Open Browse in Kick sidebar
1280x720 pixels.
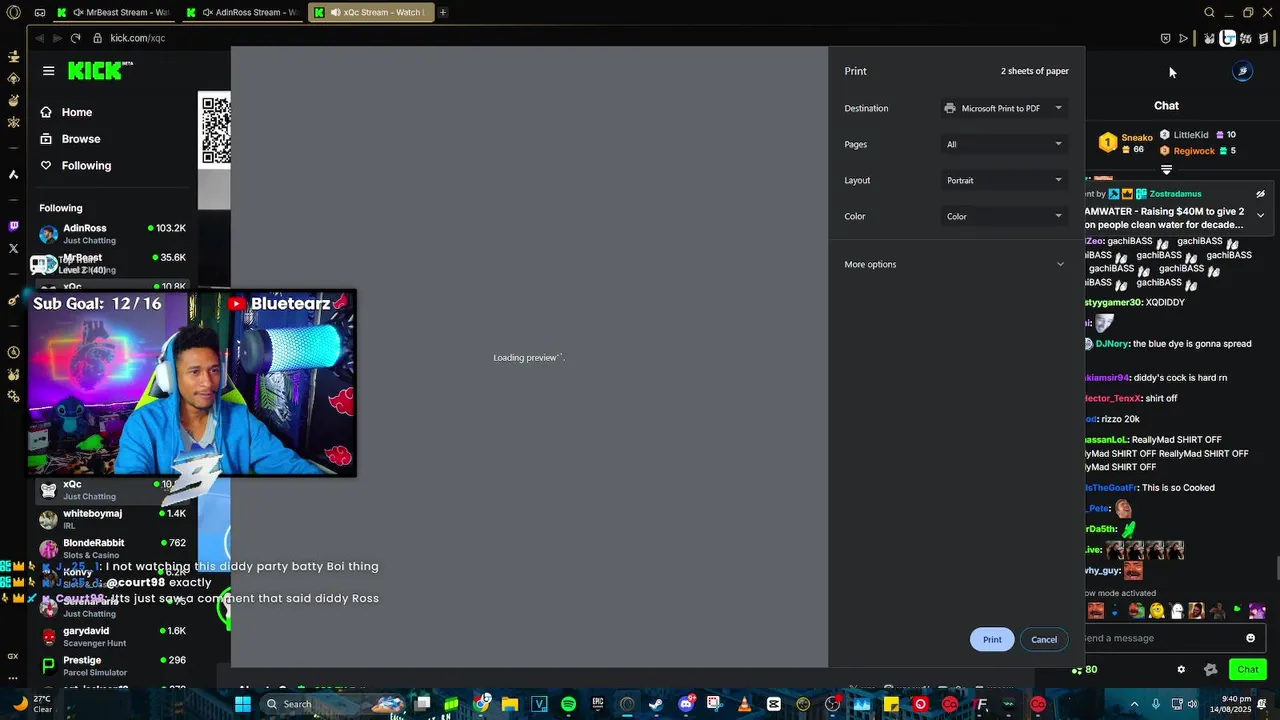81,139
